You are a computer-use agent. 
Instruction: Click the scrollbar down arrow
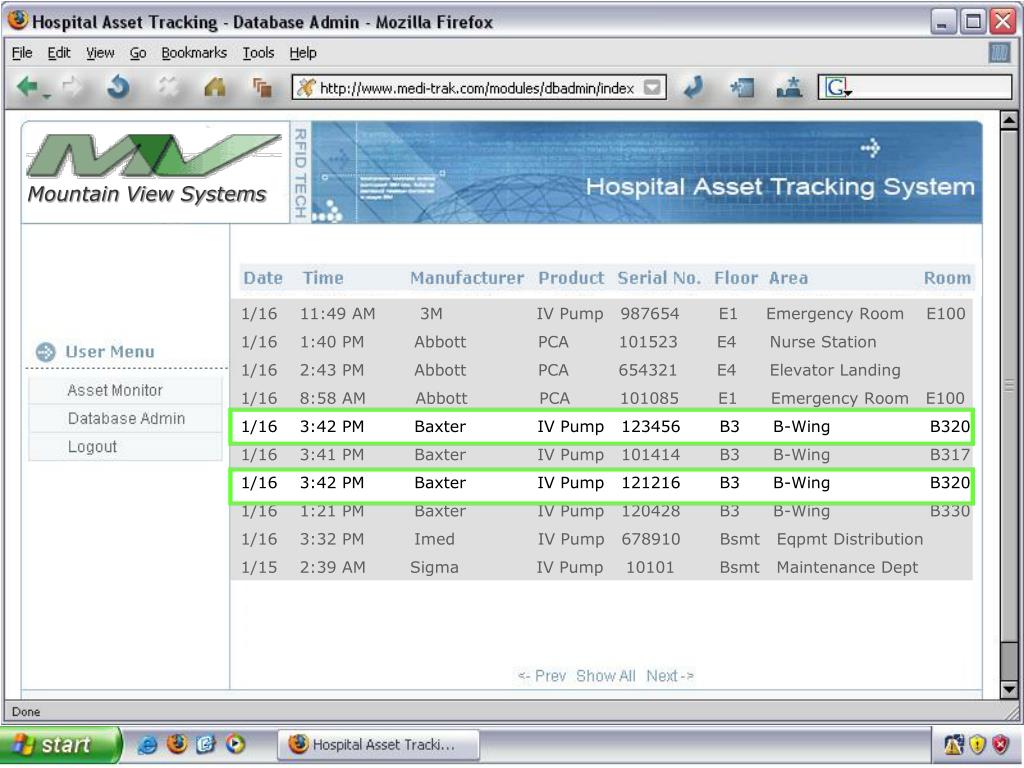click(1009, 690)
